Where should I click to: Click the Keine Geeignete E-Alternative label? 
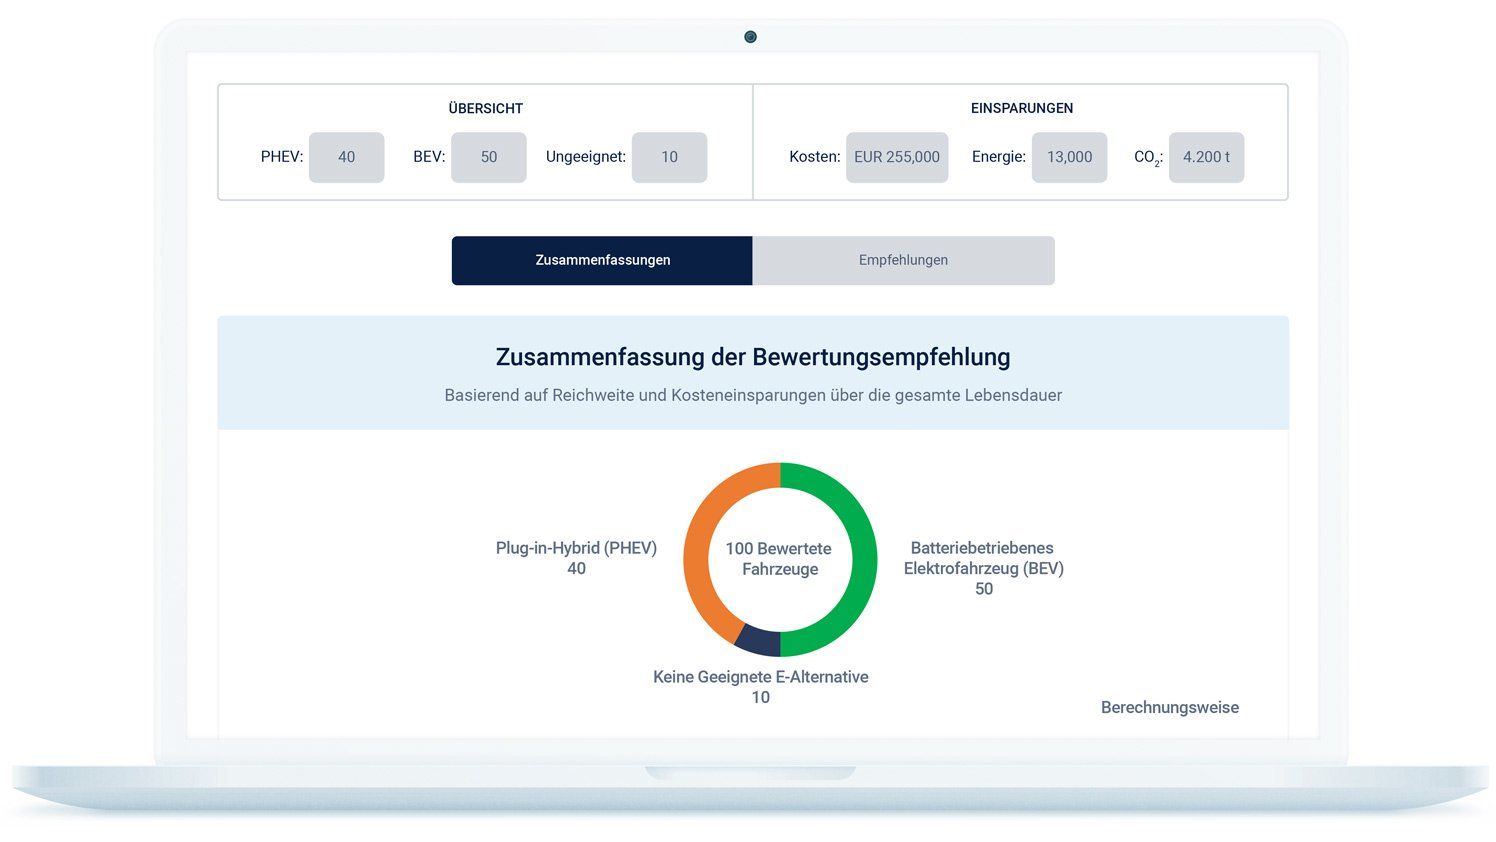(760, 687)
